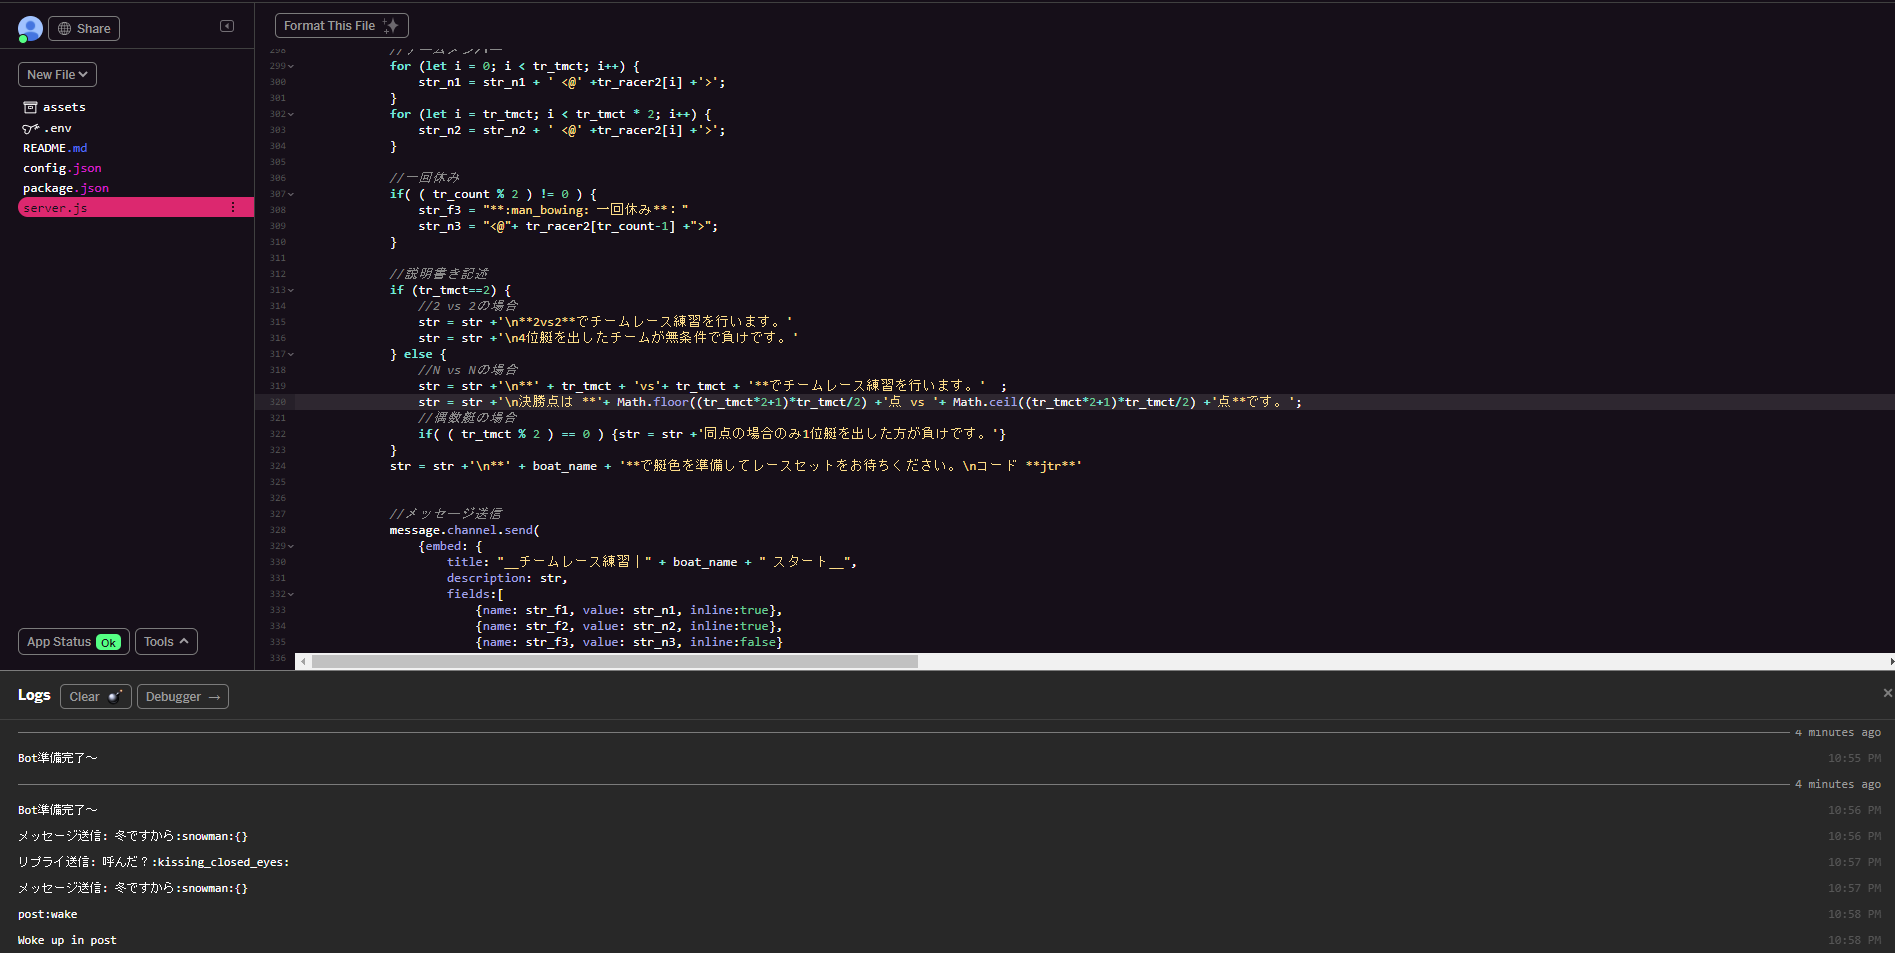Click the key icon beside .env
The image size is (1895, 953).
(30, 129)
